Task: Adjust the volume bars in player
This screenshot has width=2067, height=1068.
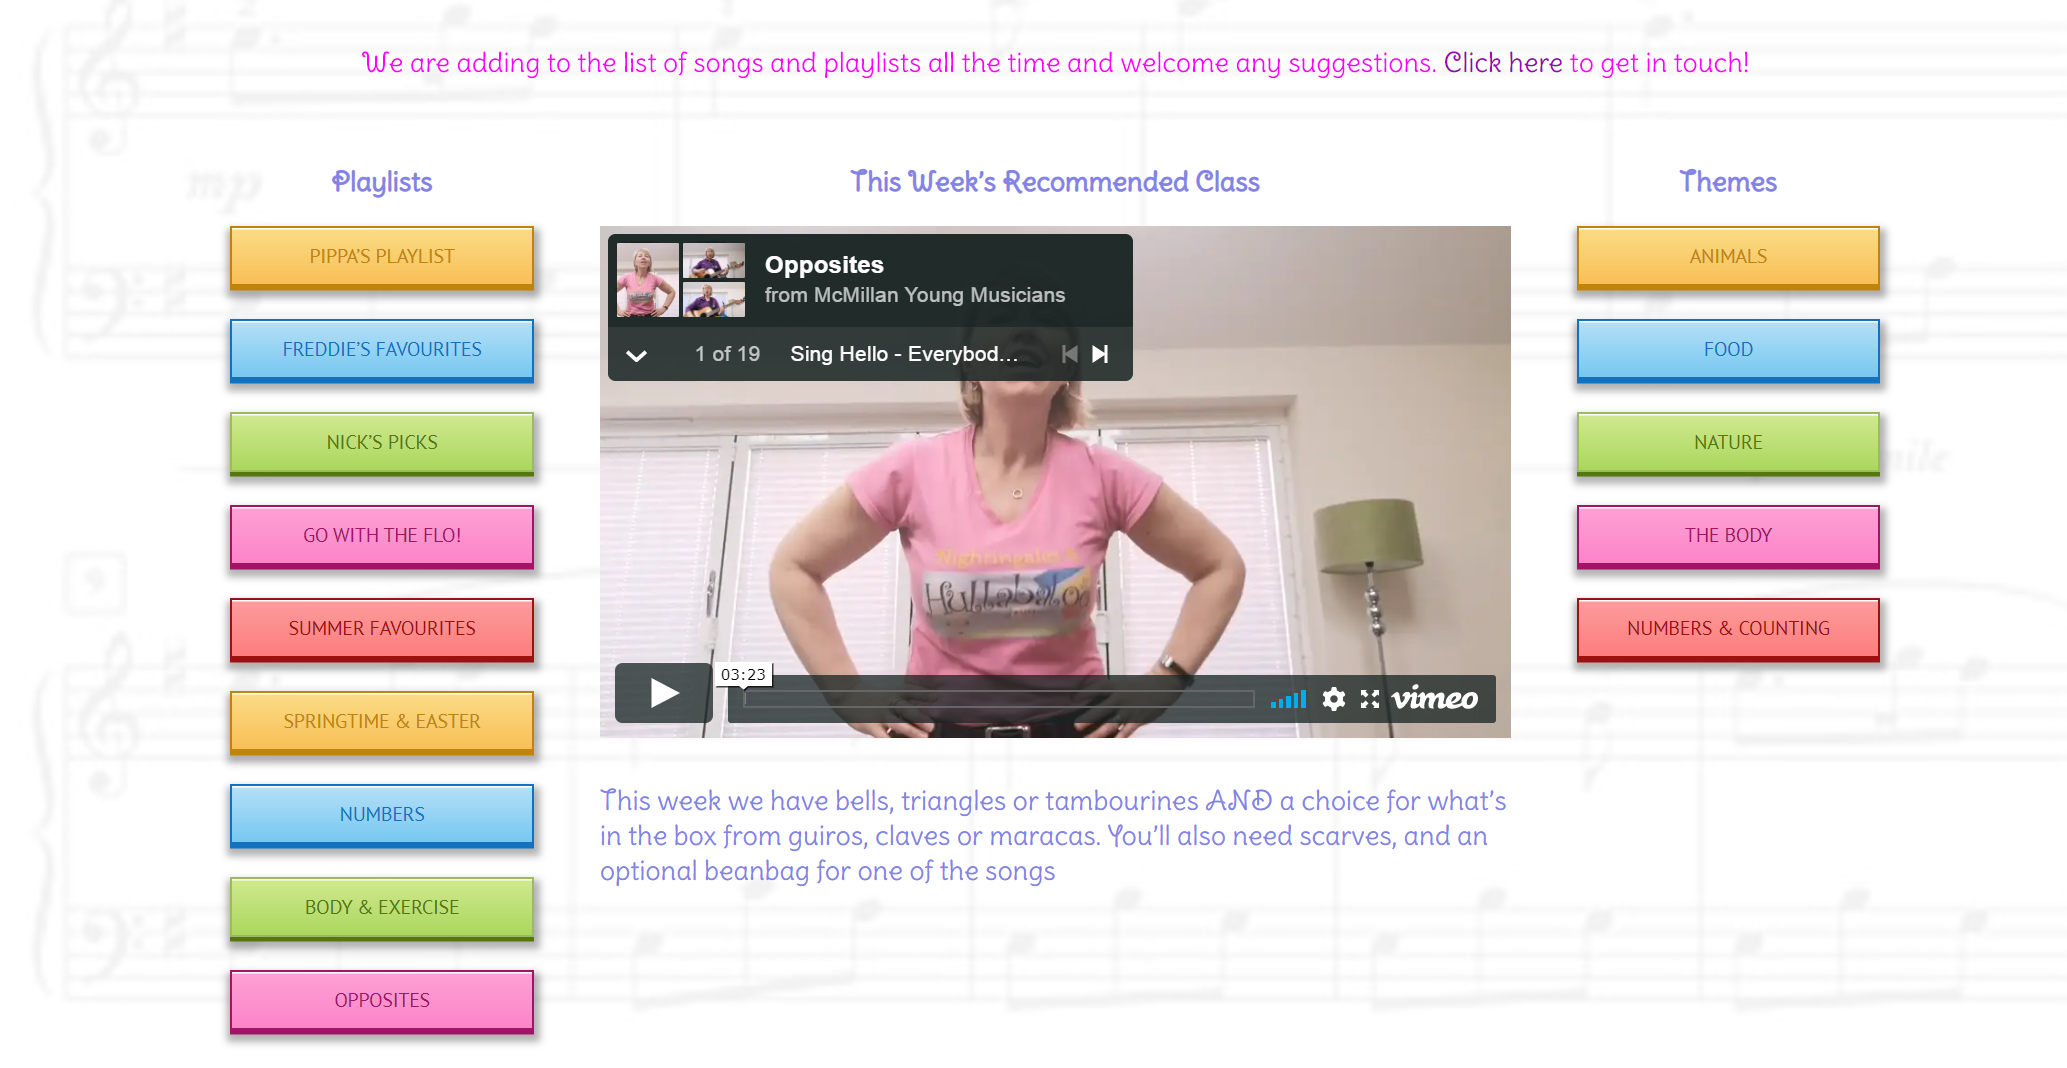Action: (1288, 699)
